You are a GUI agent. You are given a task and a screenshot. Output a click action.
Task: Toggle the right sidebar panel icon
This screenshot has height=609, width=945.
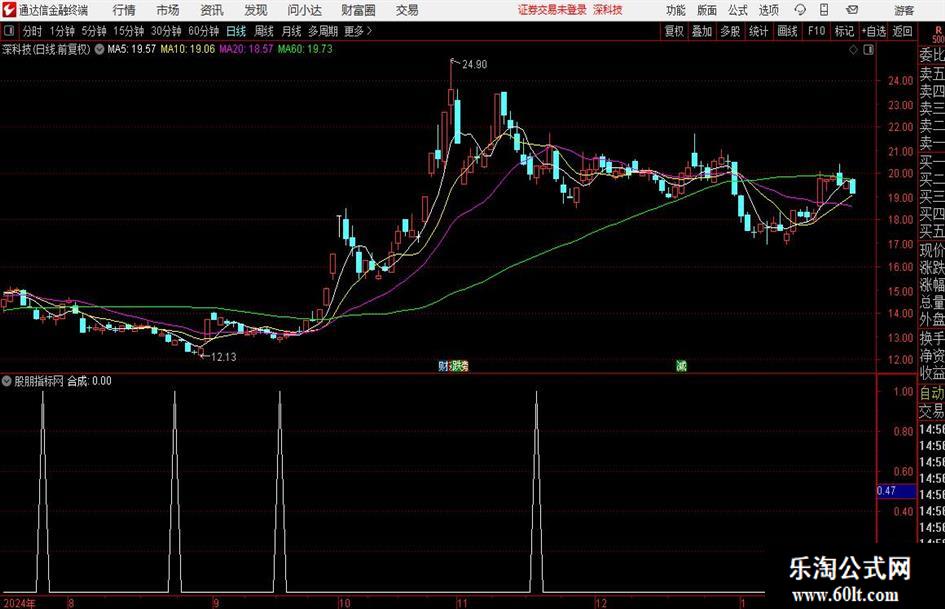868,50
